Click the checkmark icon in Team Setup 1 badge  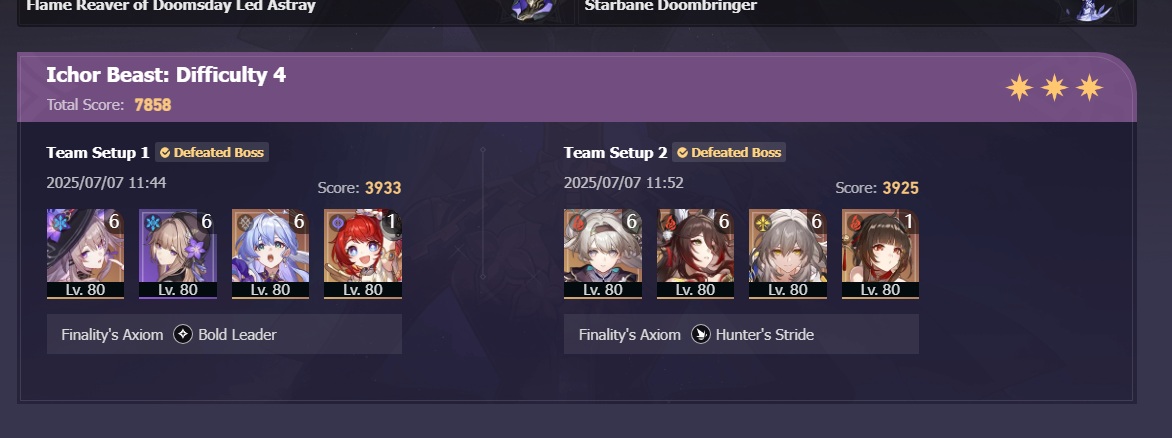(165, 152)
